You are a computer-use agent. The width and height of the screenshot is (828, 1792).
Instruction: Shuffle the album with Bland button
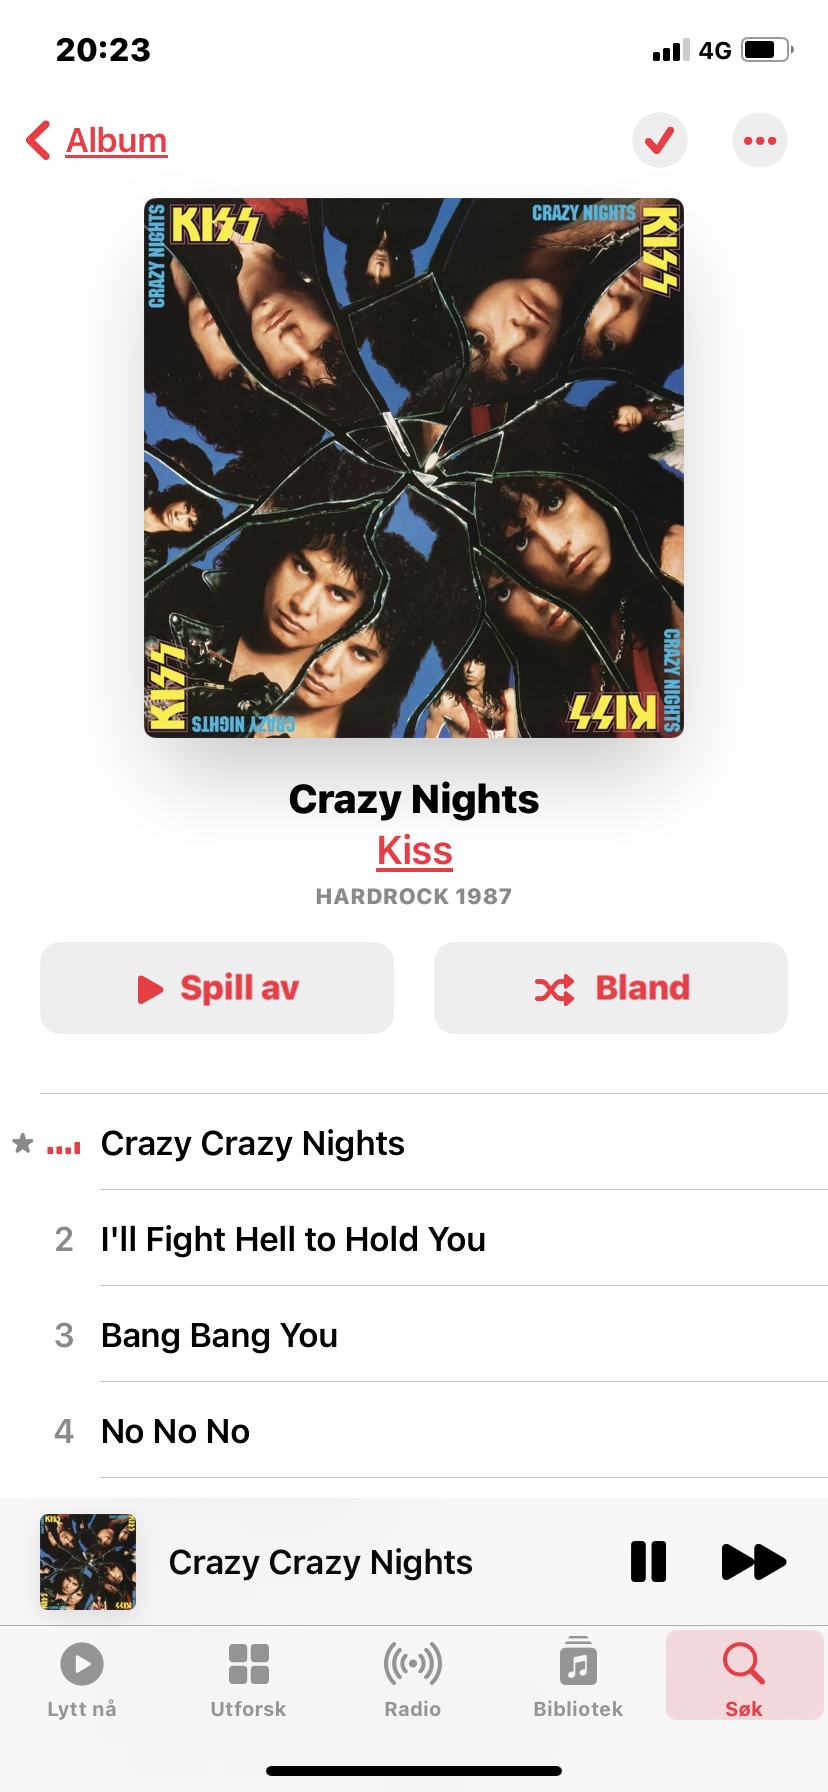click(611, 988)
